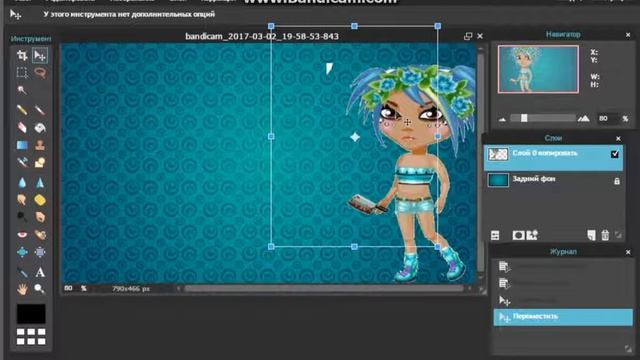Select the Eraser tool
640x360 pixels.
22,128
